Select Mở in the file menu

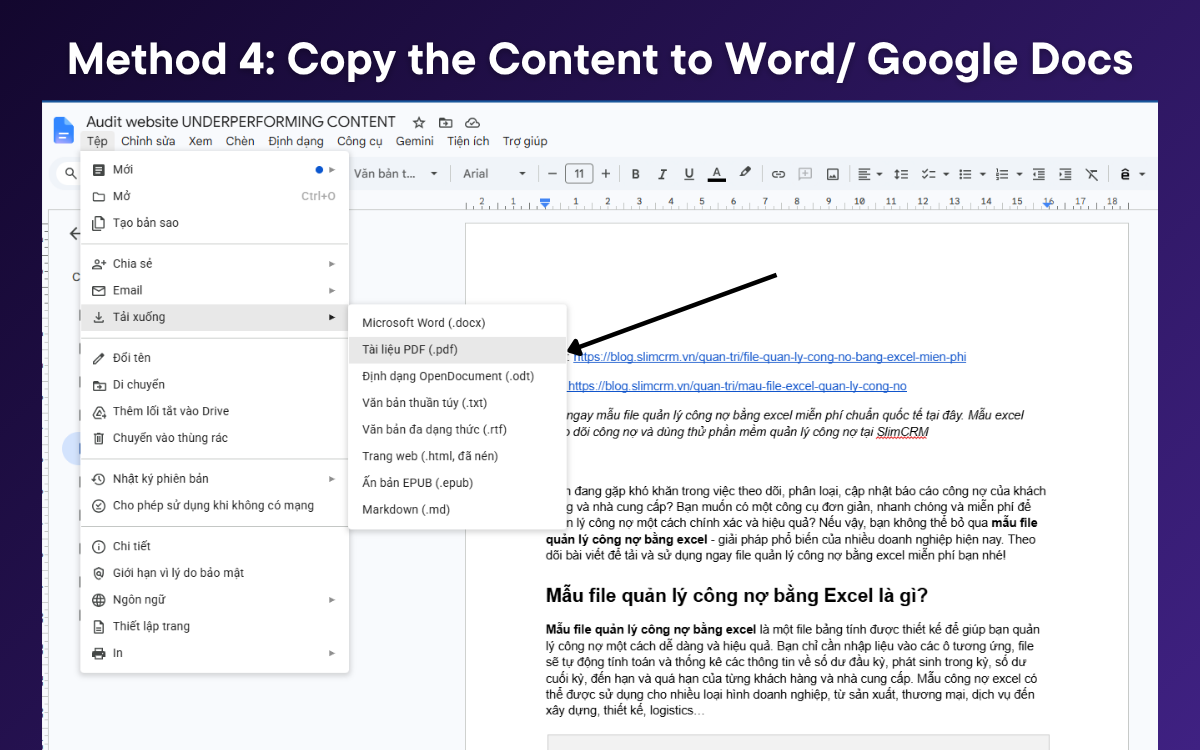(x=214, y=196)
